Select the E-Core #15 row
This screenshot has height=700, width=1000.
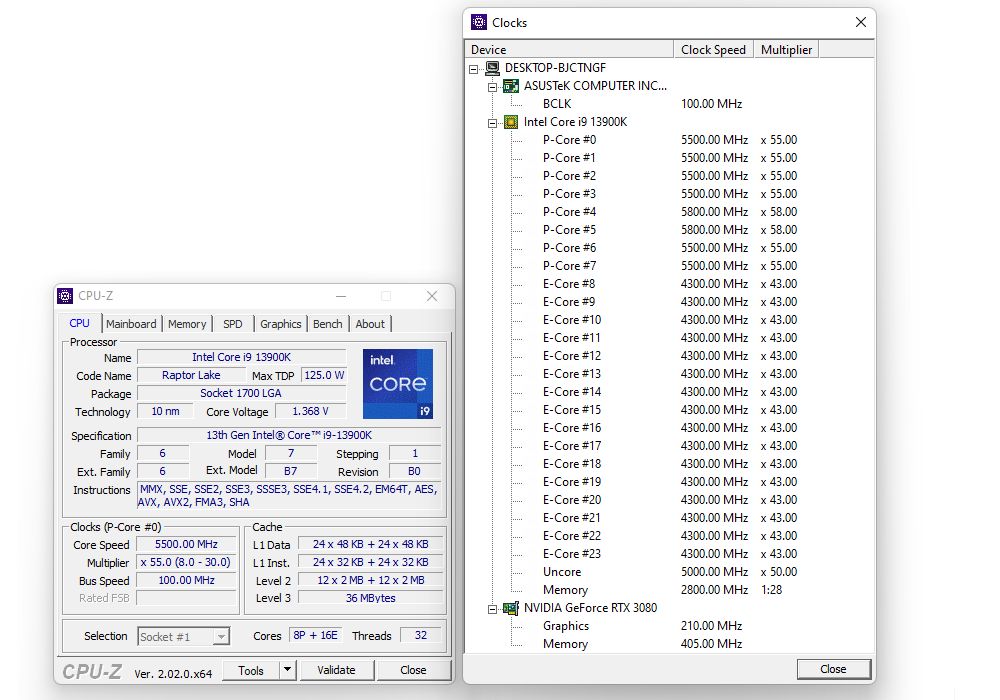[x=670, y=410]
